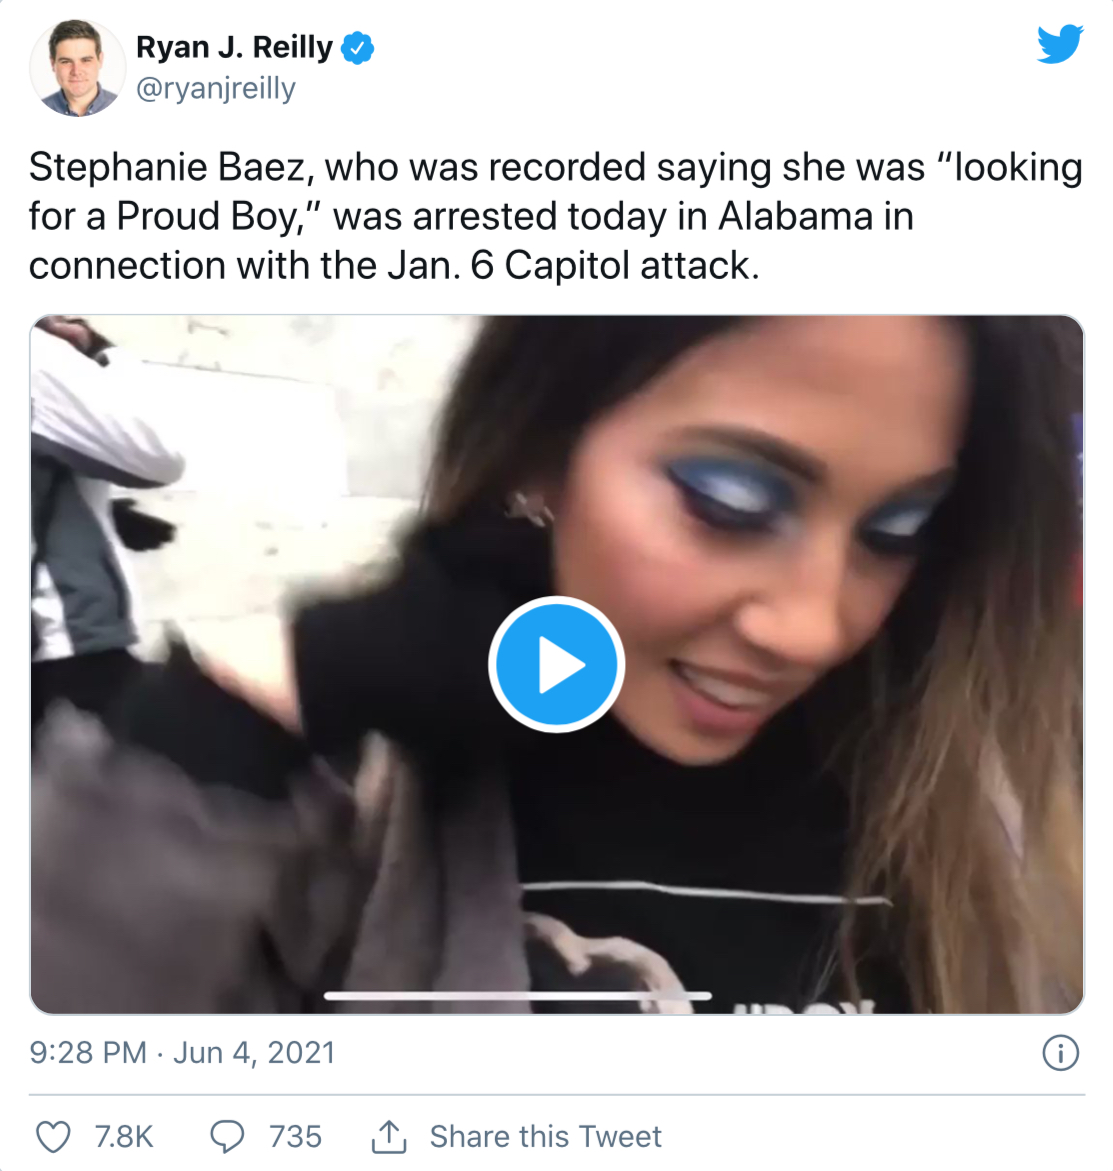Open the Twitter info circle icon
1113x1171 pixels.
click(1061, 1053)
